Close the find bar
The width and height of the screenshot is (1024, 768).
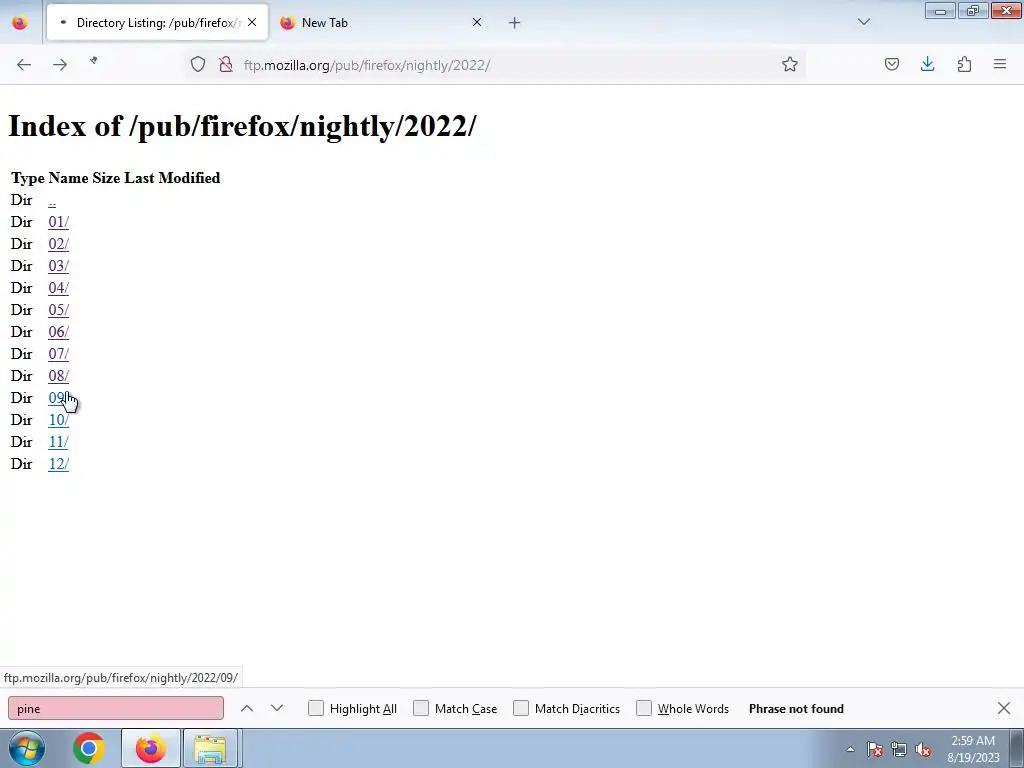tap(1004, 708)
